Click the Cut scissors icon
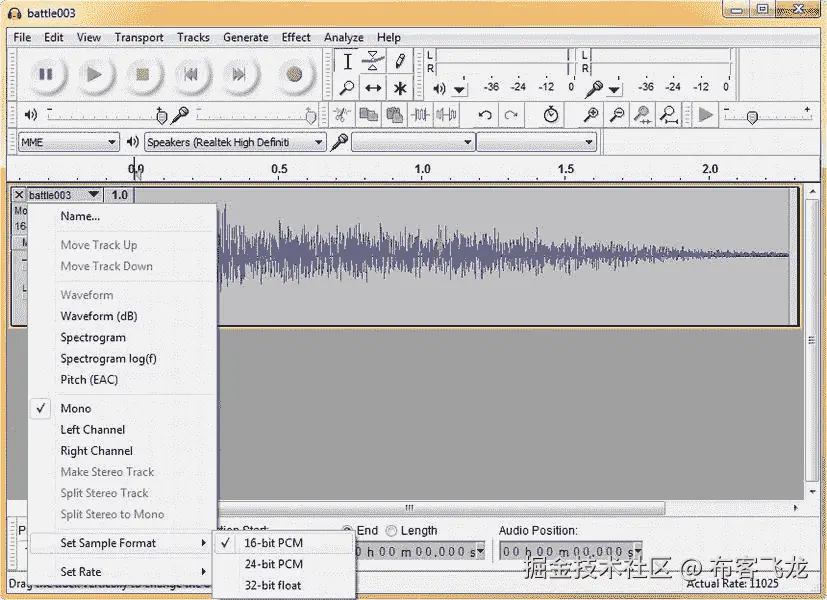Viewport: 827px width, 600px height. point(342,114)
